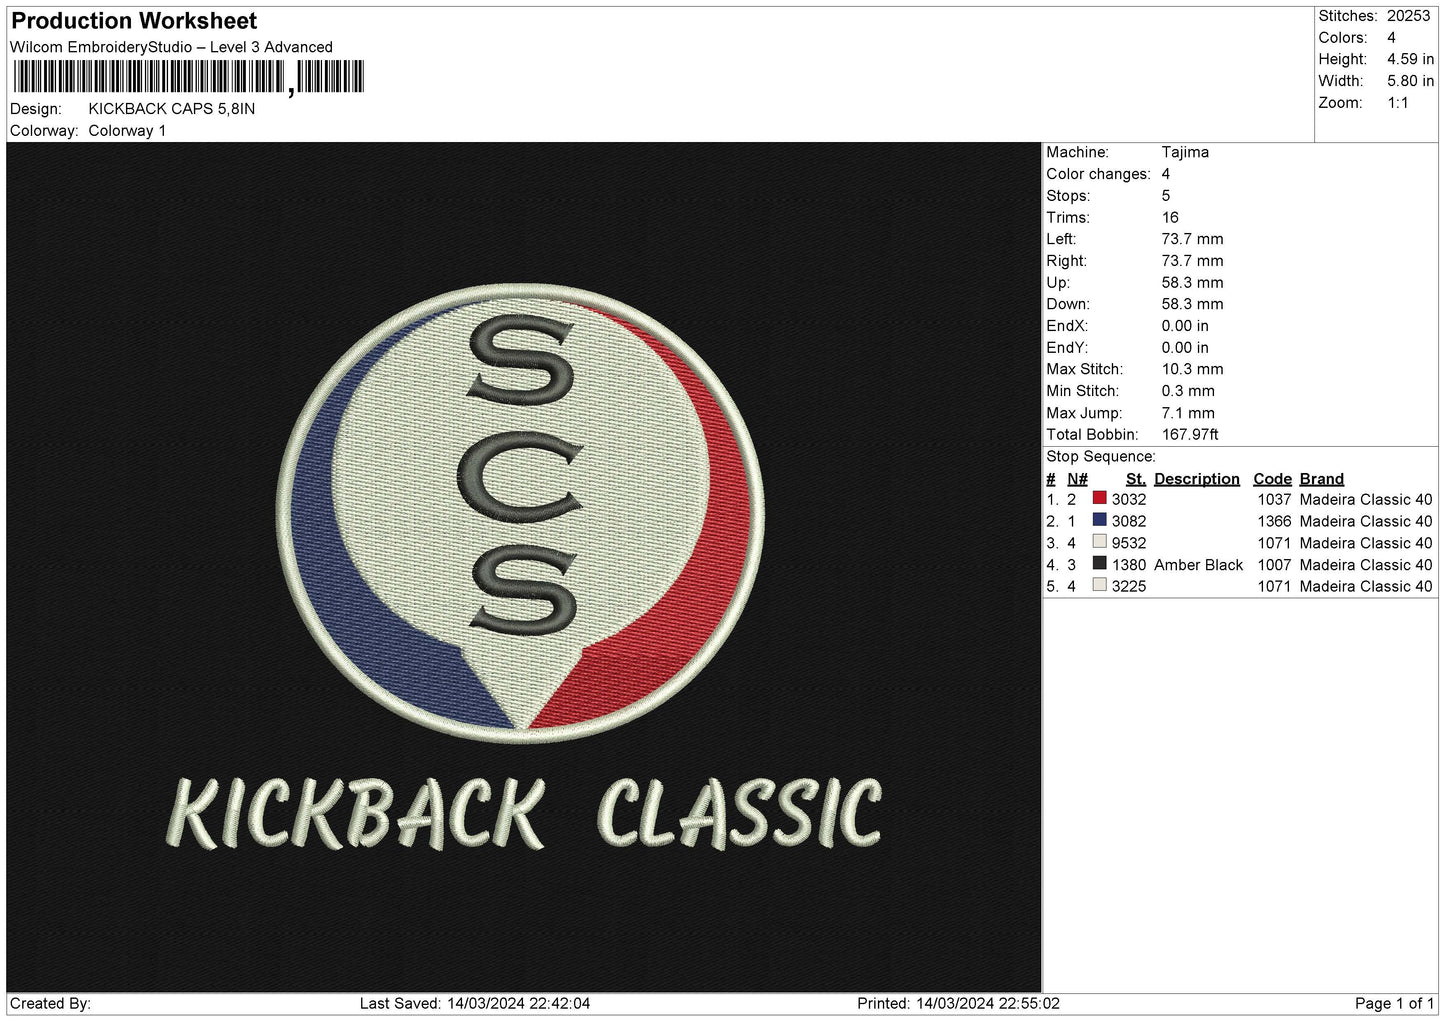The width and height of the screenshot is (1445, 1021).
Task: Click the Production Worksheet title
Action: point(134,21)
